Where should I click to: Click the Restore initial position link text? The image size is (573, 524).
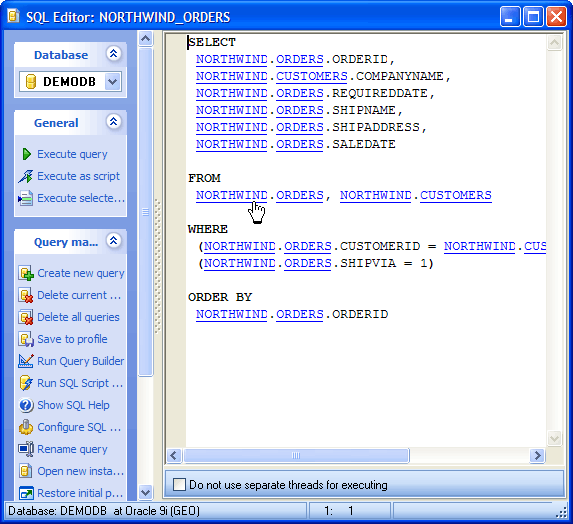point(80,493)
